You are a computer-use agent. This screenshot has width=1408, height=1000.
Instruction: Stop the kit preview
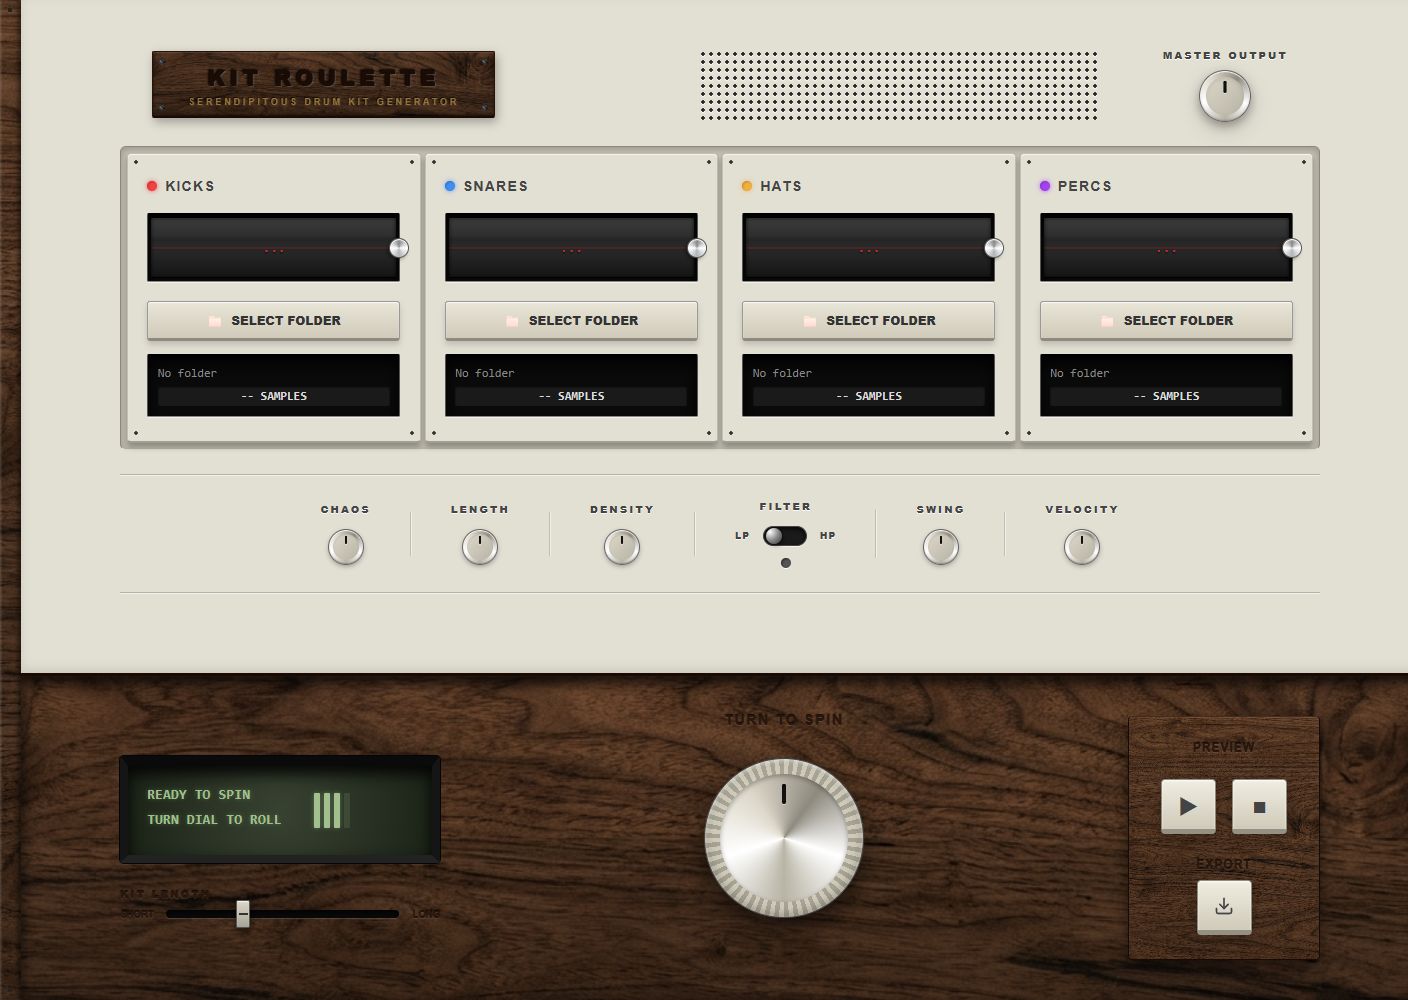click(1259, 806)
